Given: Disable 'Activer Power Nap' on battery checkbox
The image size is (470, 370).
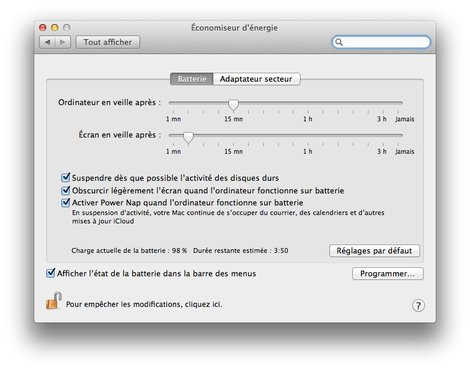Looking at the screenshot, I should 66,202.
